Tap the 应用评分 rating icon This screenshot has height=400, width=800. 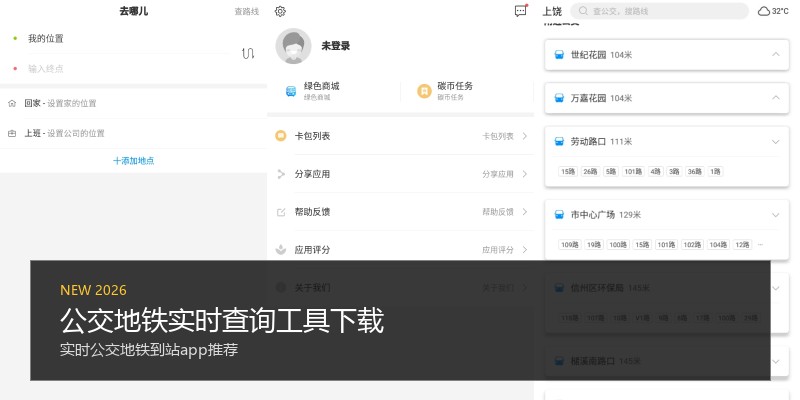tap(281, 249)
